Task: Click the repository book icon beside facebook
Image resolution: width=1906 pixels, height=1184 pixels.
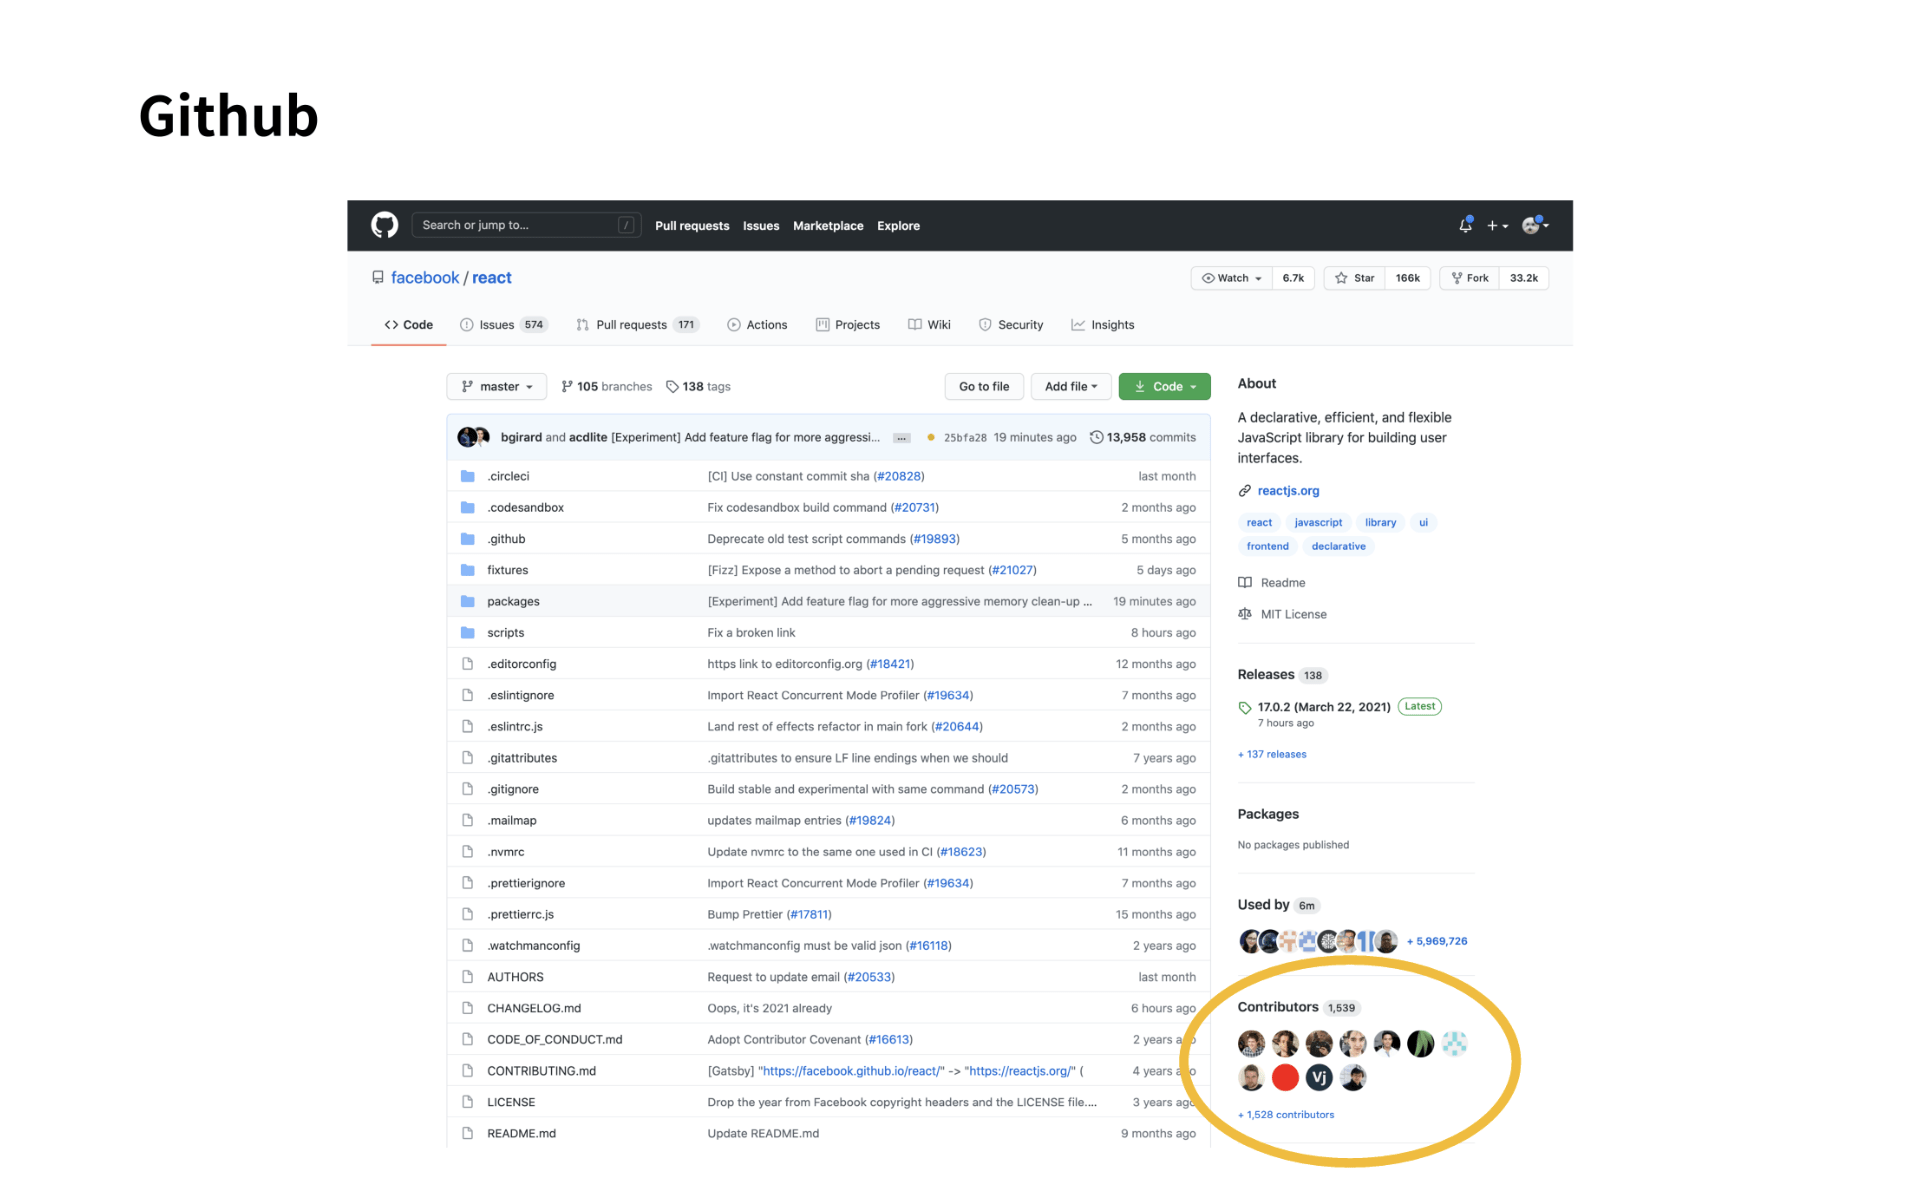Action: tap(377, 278)
